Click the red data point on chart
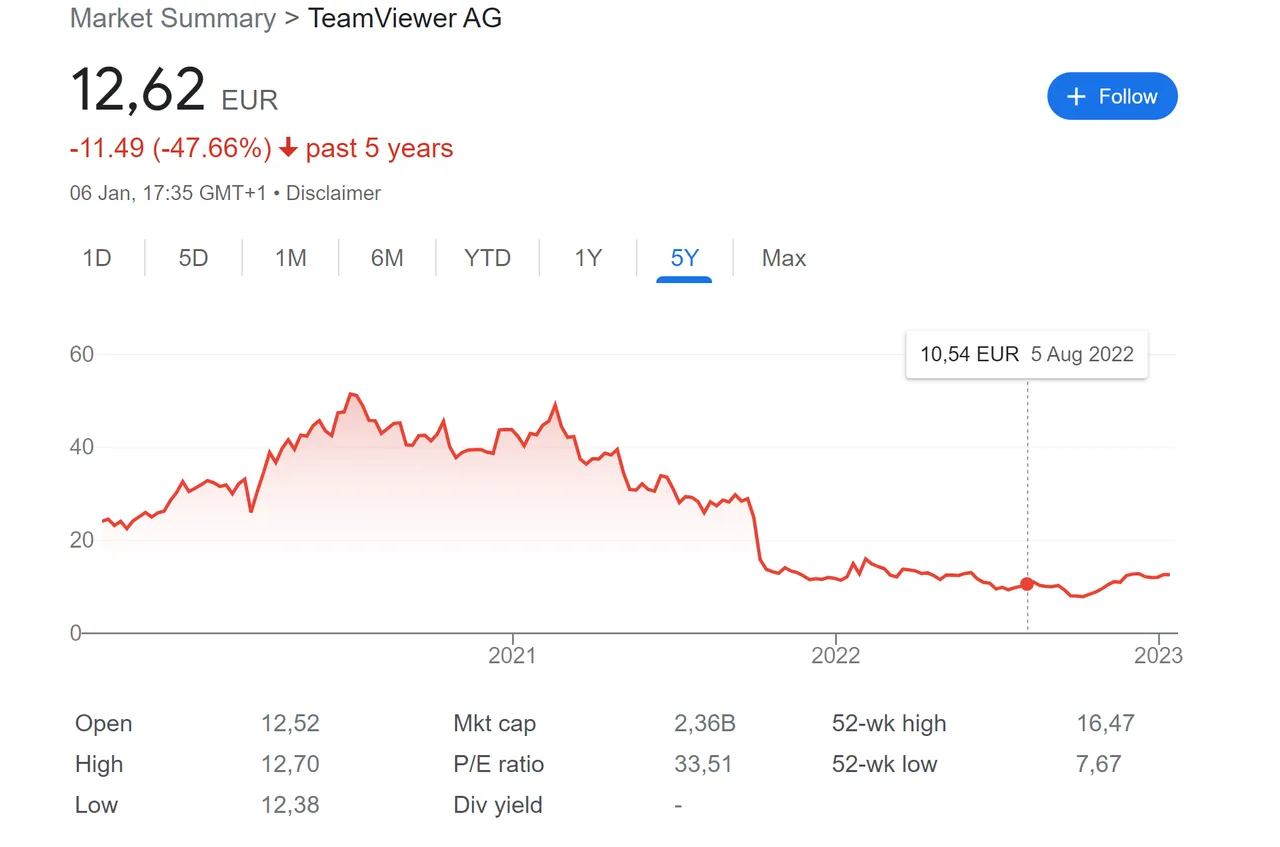This screenshot has height=847, width=1280. (1027, 584)
